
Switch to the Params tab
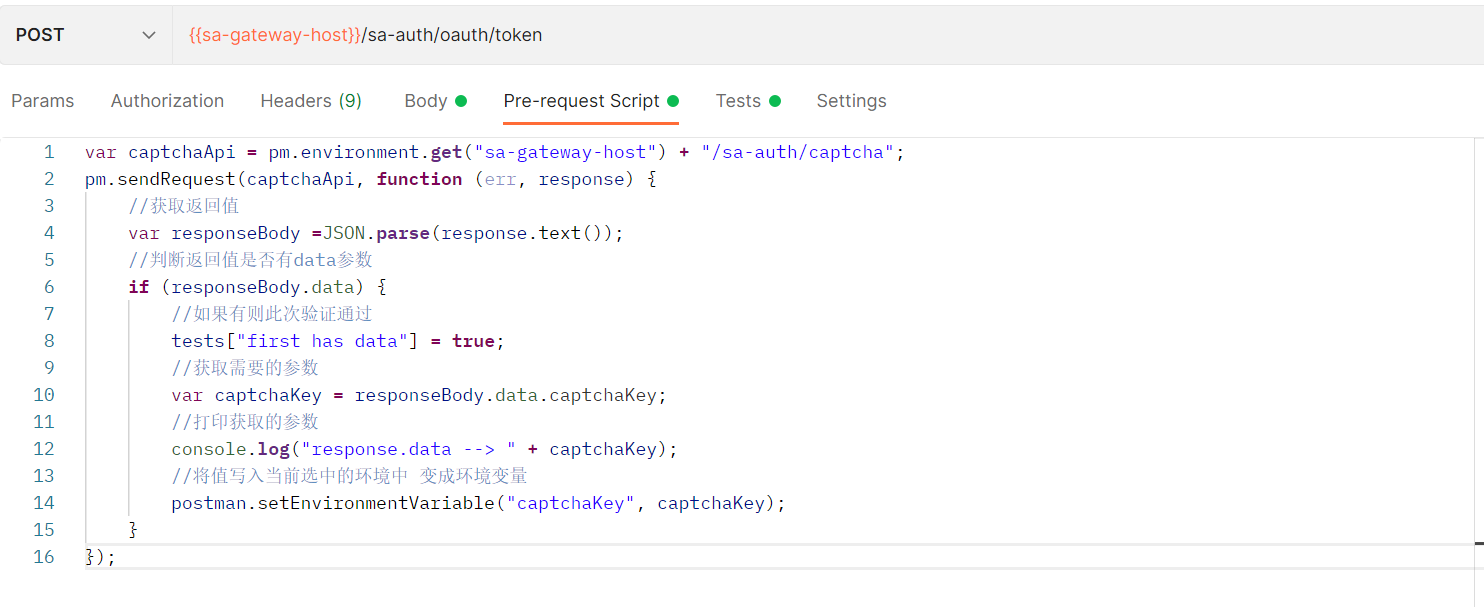pyautogui.click(x=43, y=101)
